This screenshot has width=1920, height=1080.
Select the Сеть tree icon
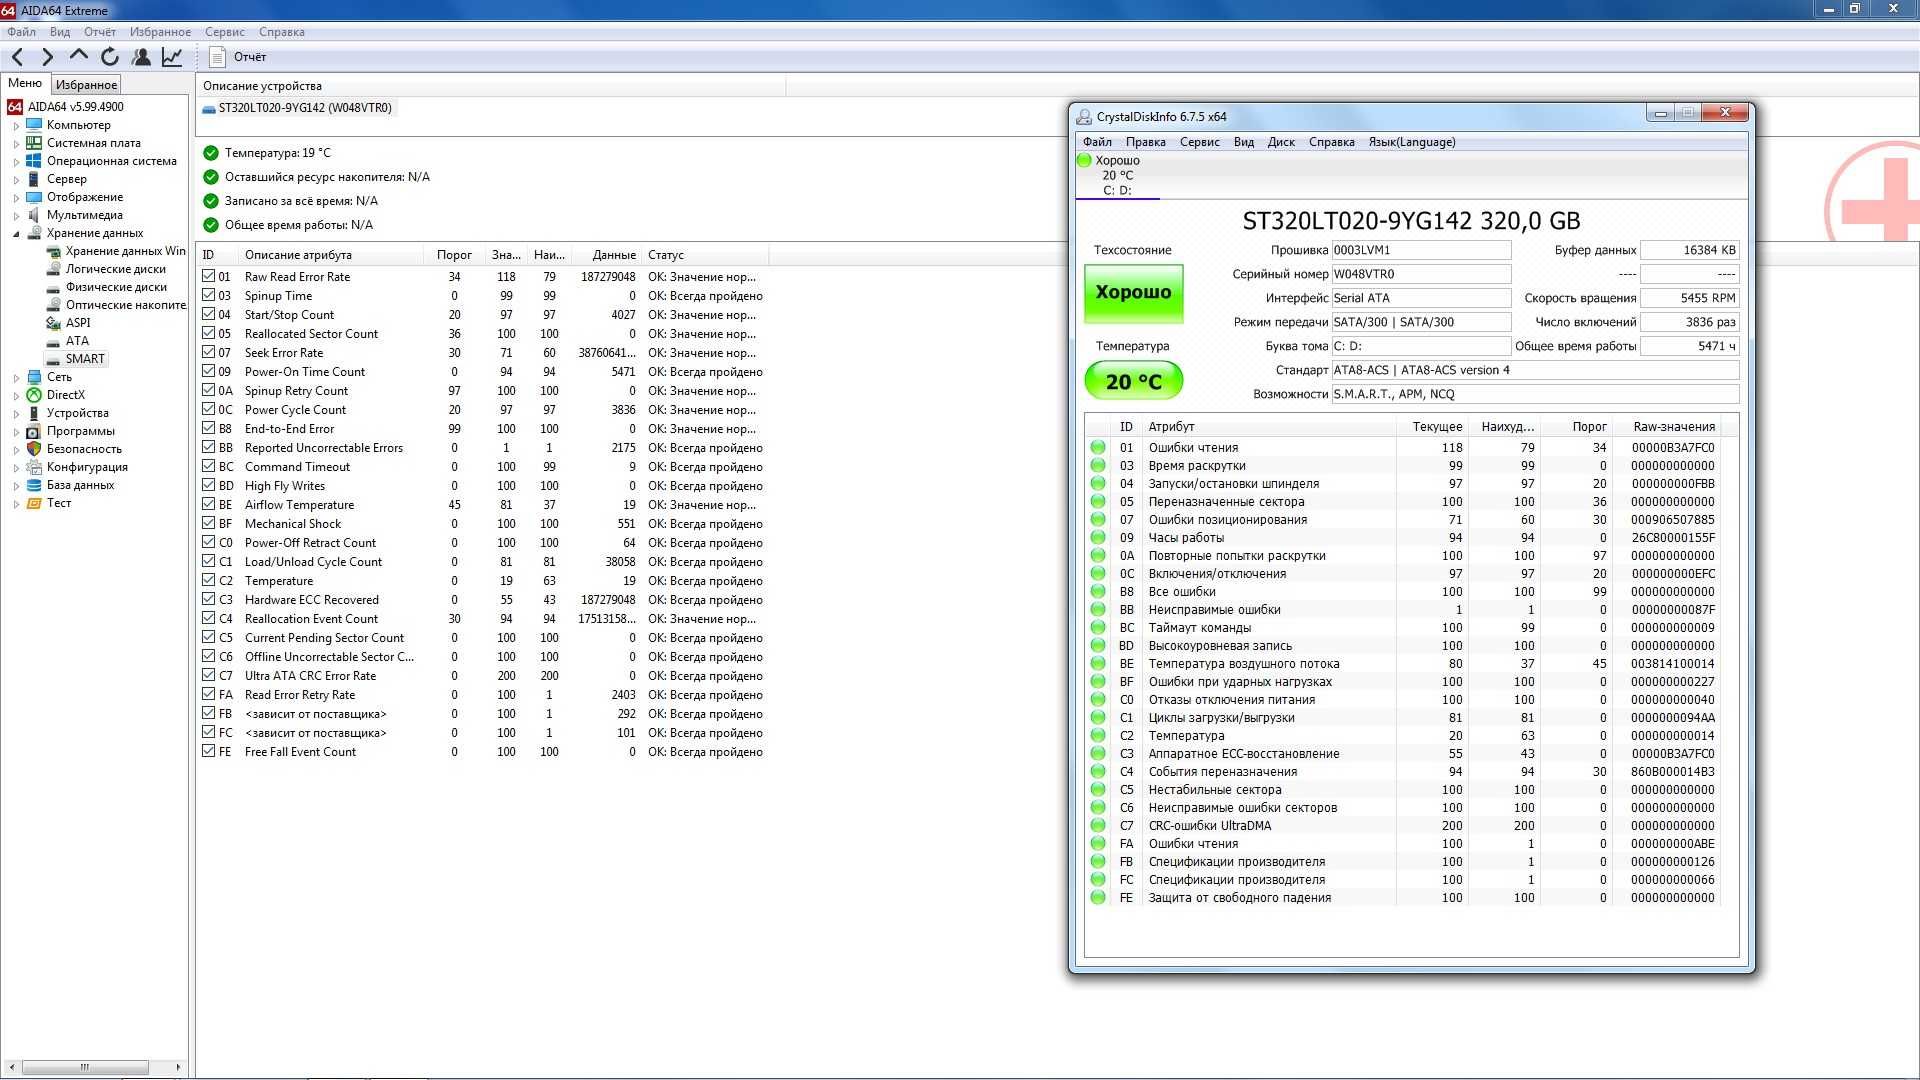[34, 377]
